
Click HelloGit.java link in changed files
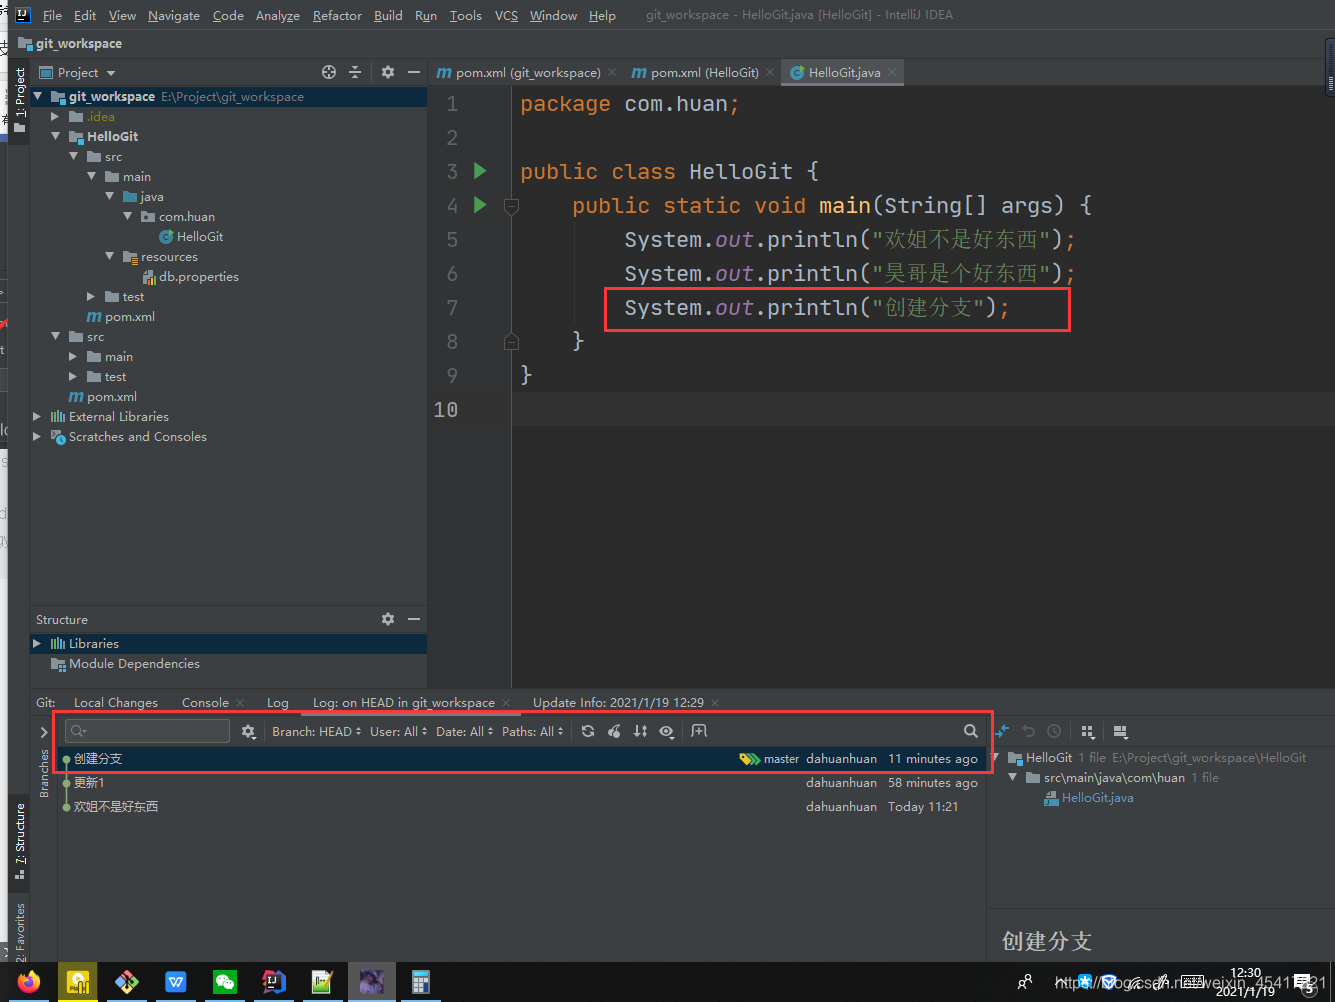pyautogui.click(x=1097, y=797)
